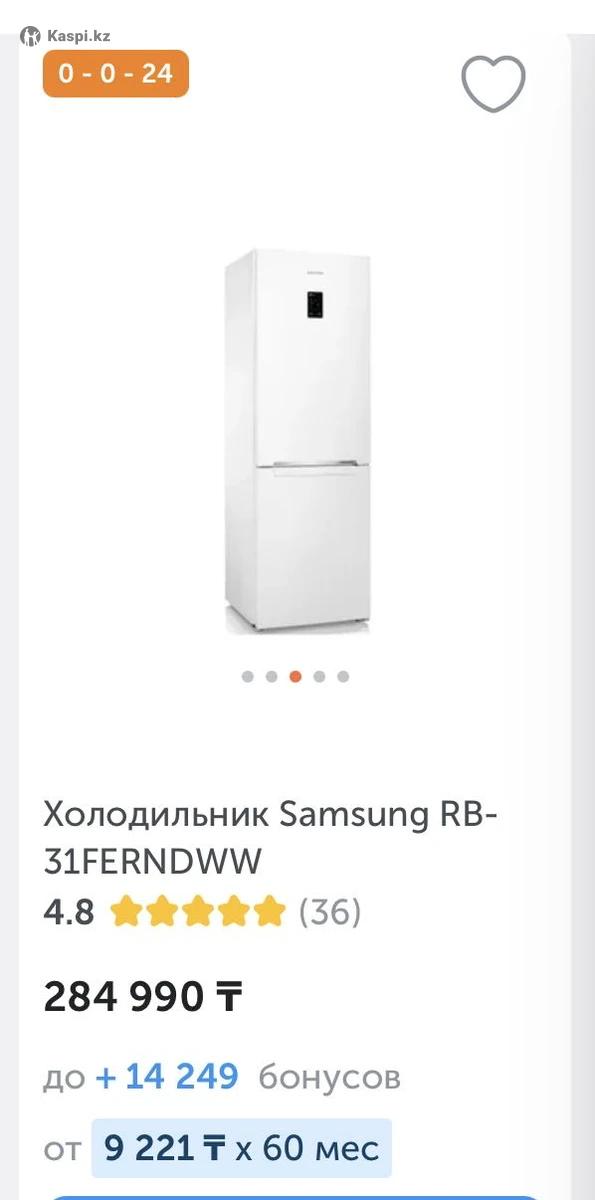
Task: Tap the 284 990 ₸ price
Action: pyautogui.click(x=143, y=996)
